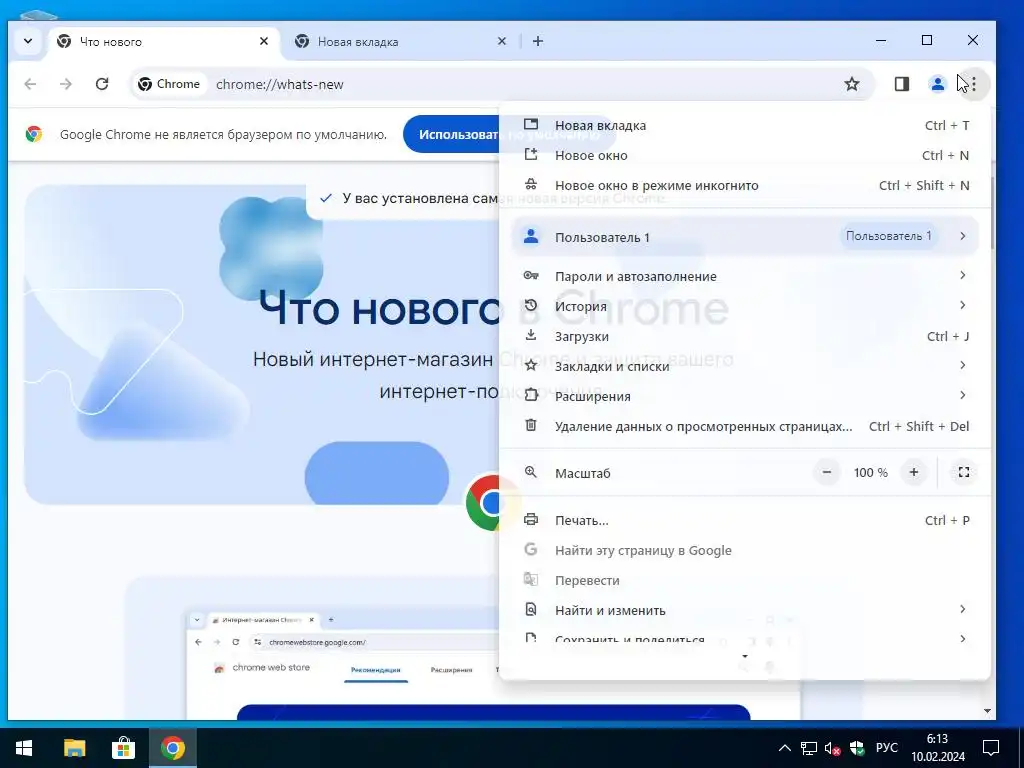1024x768 pixels.
Task: Click the key icon beside passwords
Action: click(531, 275)
